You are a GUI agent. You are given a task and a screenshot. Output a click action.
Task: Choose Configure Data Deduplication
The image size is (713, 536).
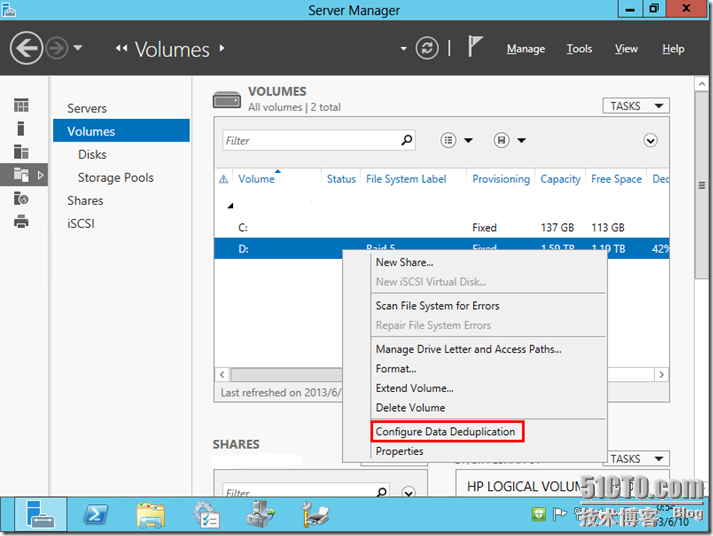click(445, 431)
